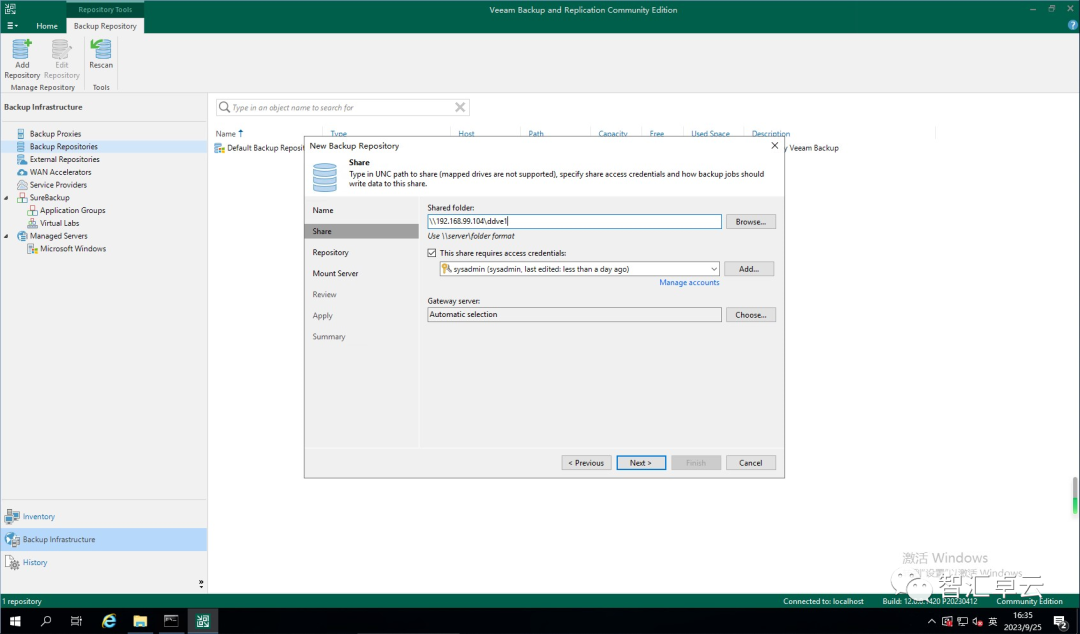Image resolution: width=1080 pixels, height=634 pixels.
Task: Select the Default Backup Repository row
Action: (259, 147)
